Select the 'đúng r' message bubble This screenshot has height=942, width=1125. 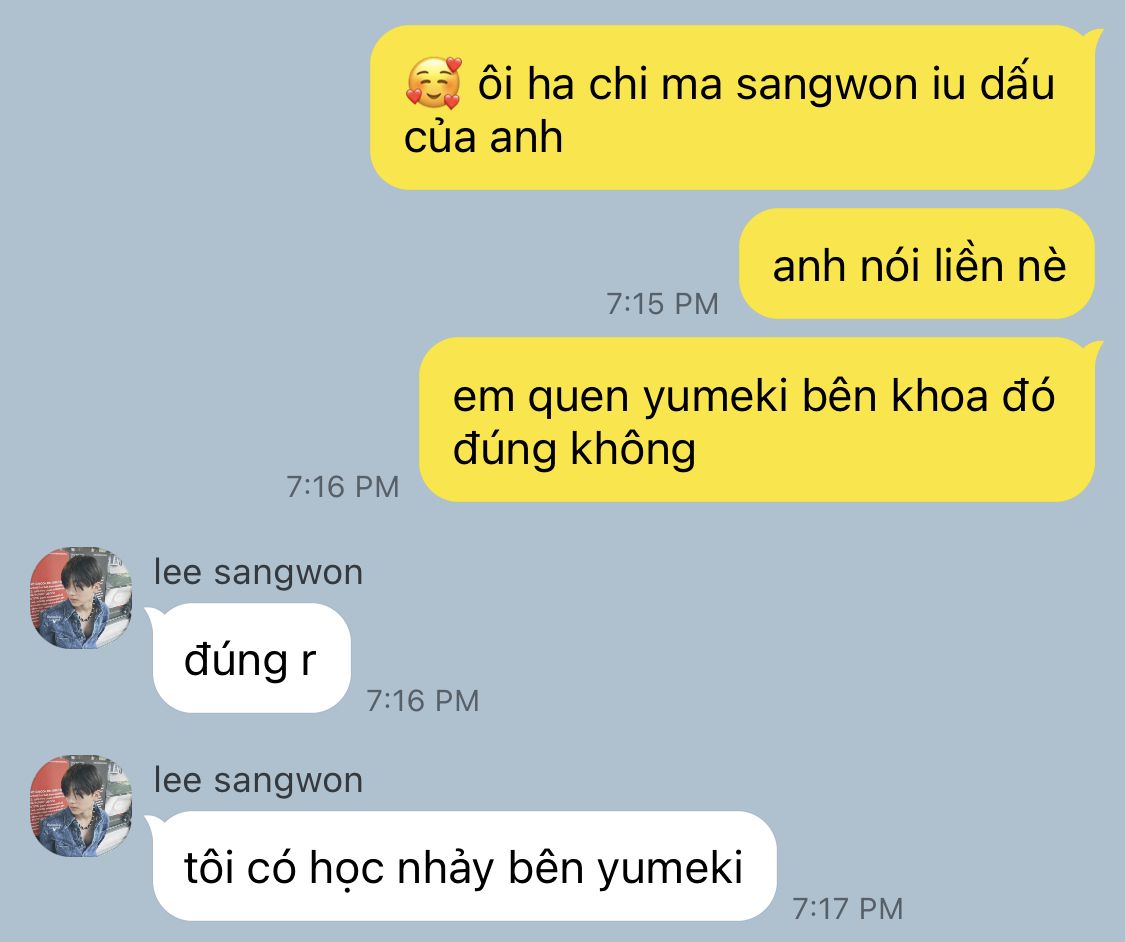(x=250, y=658)
